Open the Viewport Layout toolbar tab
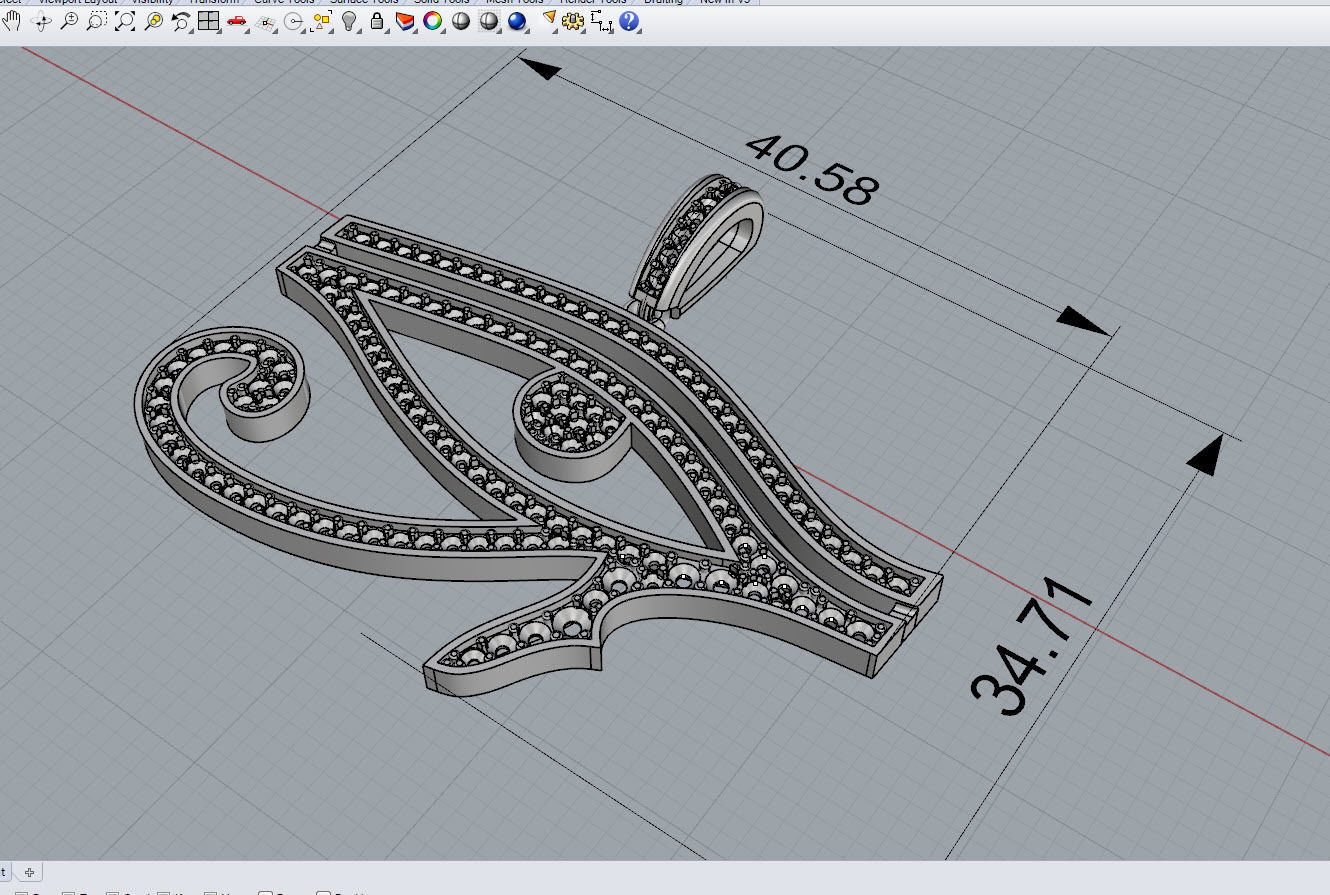 point(77,2)
